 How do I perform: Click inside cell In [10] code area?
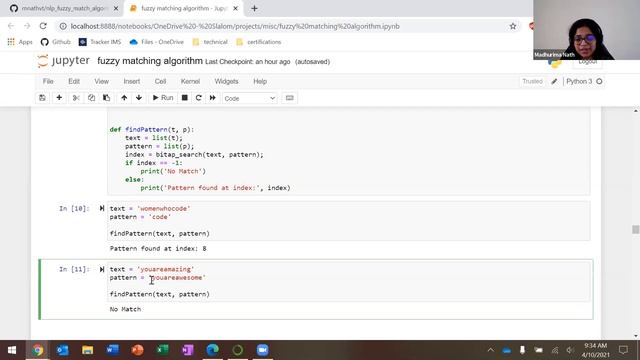pyautogui.click(x=349, y=221)
